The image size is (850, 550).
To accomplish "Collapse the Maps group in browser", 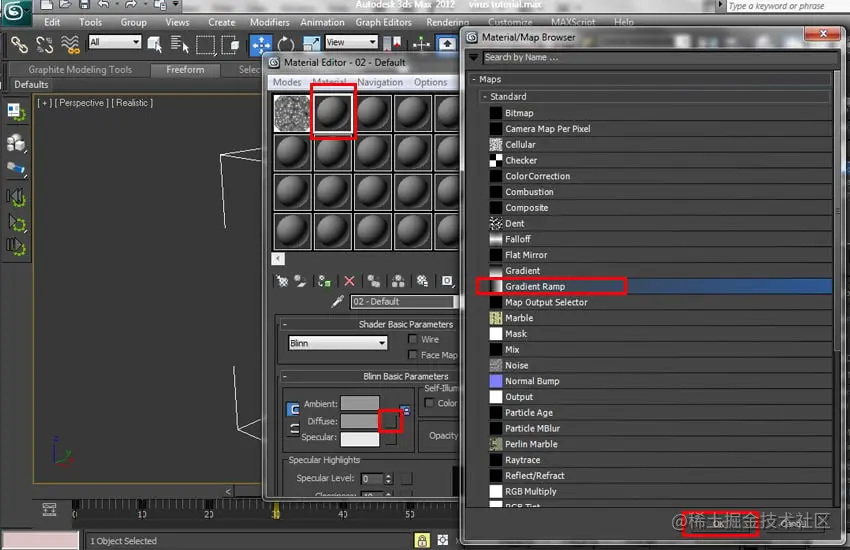I will click(x=474, y=80).
